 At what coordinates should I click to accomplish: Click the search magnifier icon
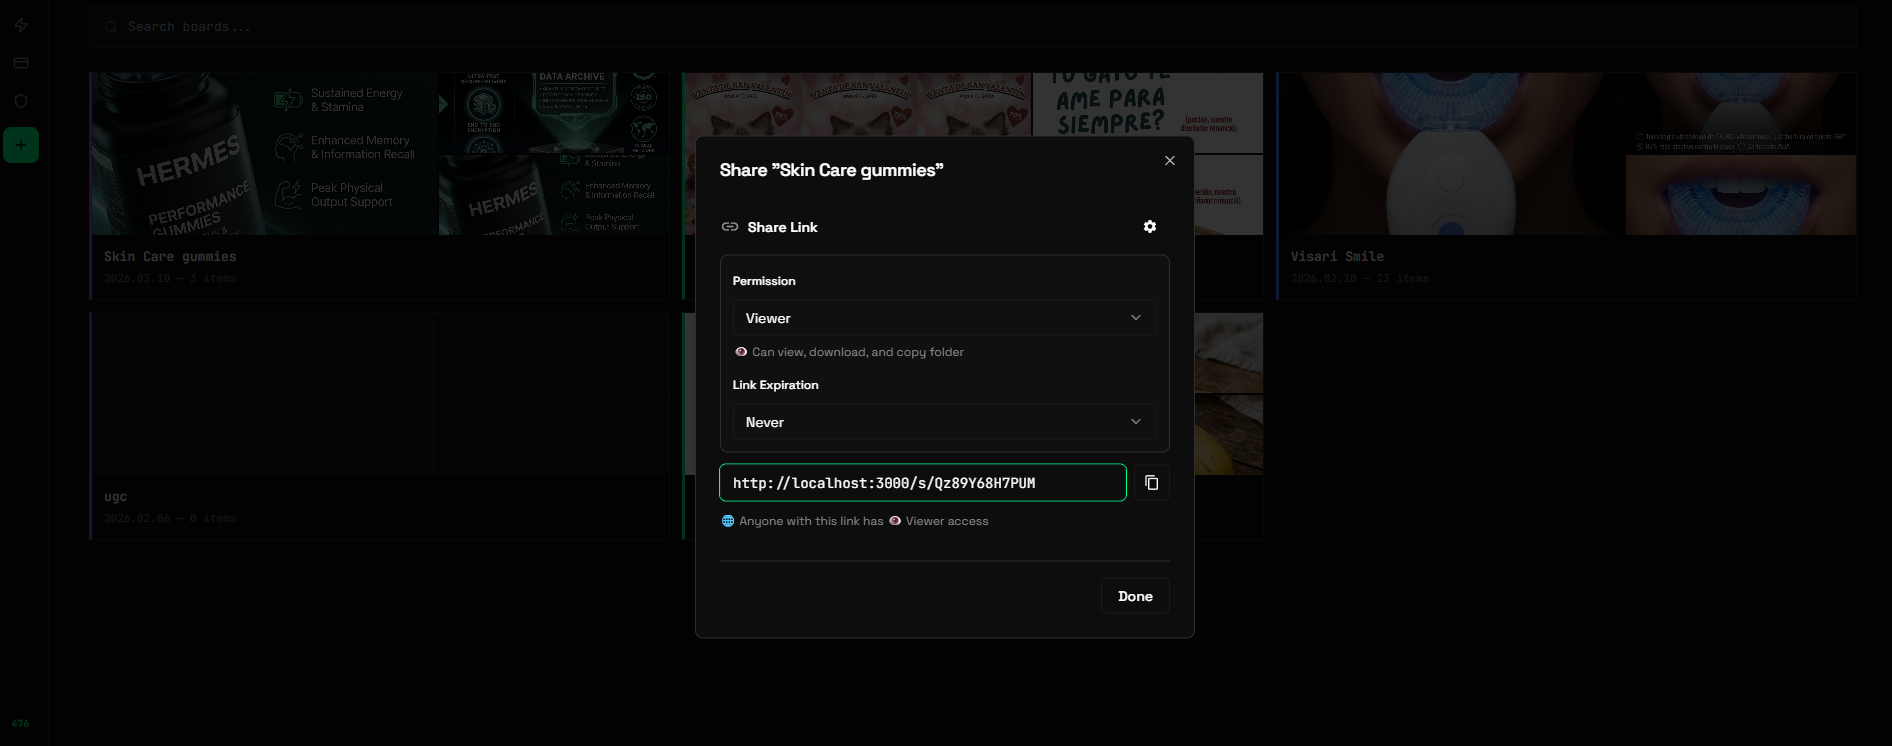pos(111,27)
